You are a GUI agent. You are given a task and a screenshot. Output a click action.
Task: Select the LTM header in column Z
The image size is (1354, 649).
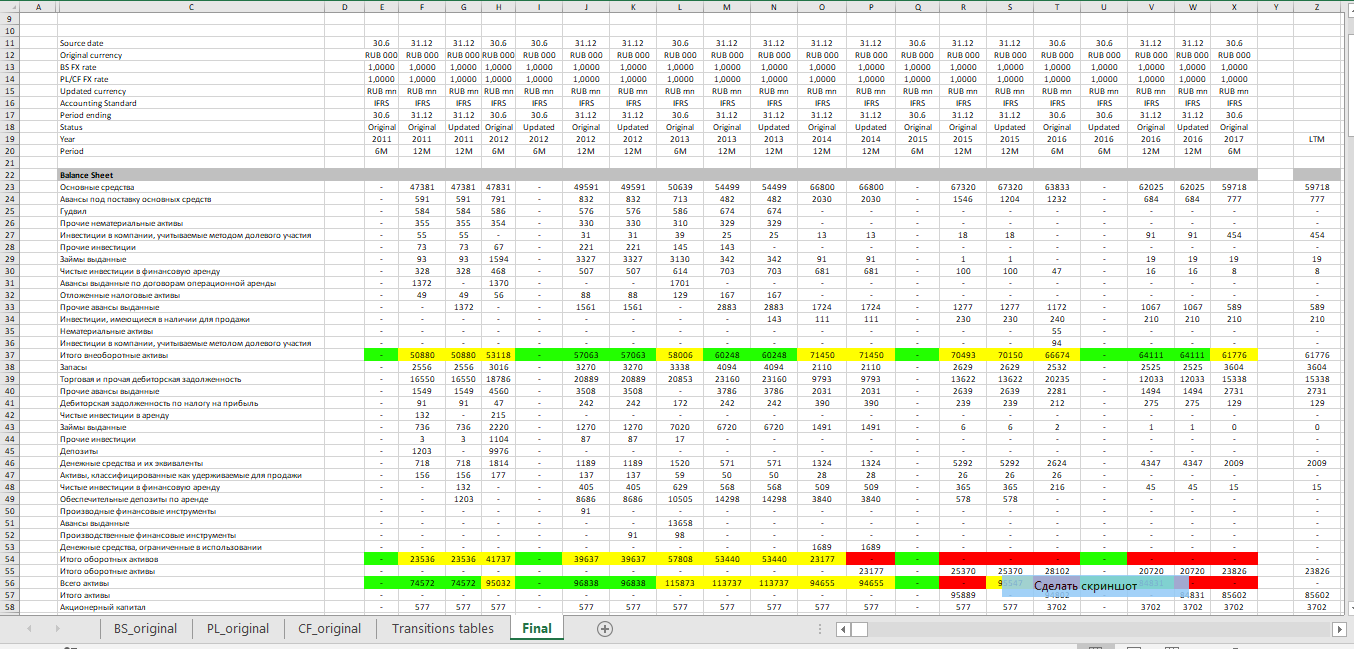click(1317, 139)
